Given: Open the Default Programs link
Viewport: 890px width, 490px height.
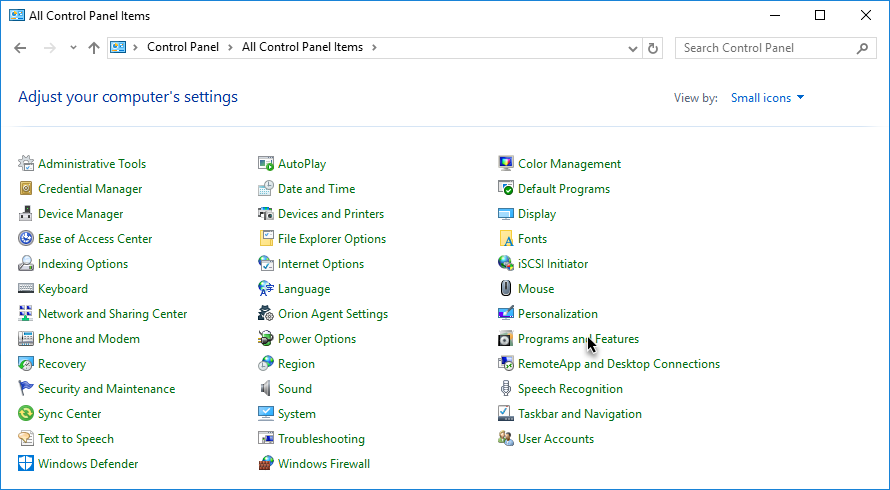Looking at the screenshot, I should click(x=564, y=189).
